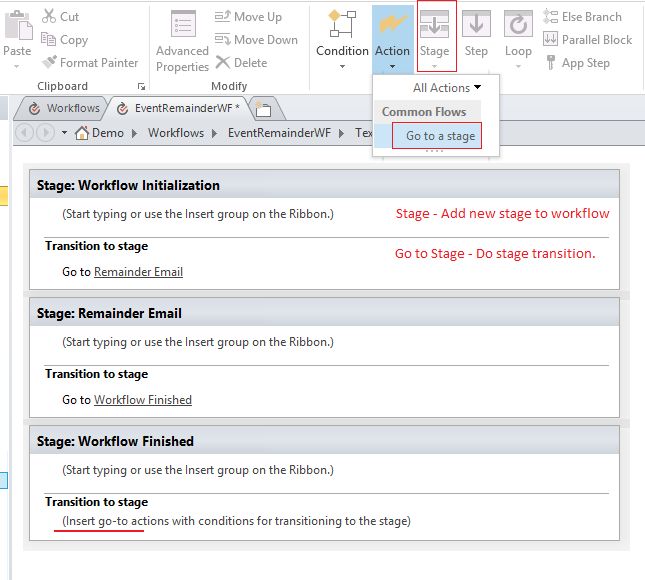Screen dimensions: 645x580
Task: Click the Demo breadcrumb text
Action: tap(108, 133)
